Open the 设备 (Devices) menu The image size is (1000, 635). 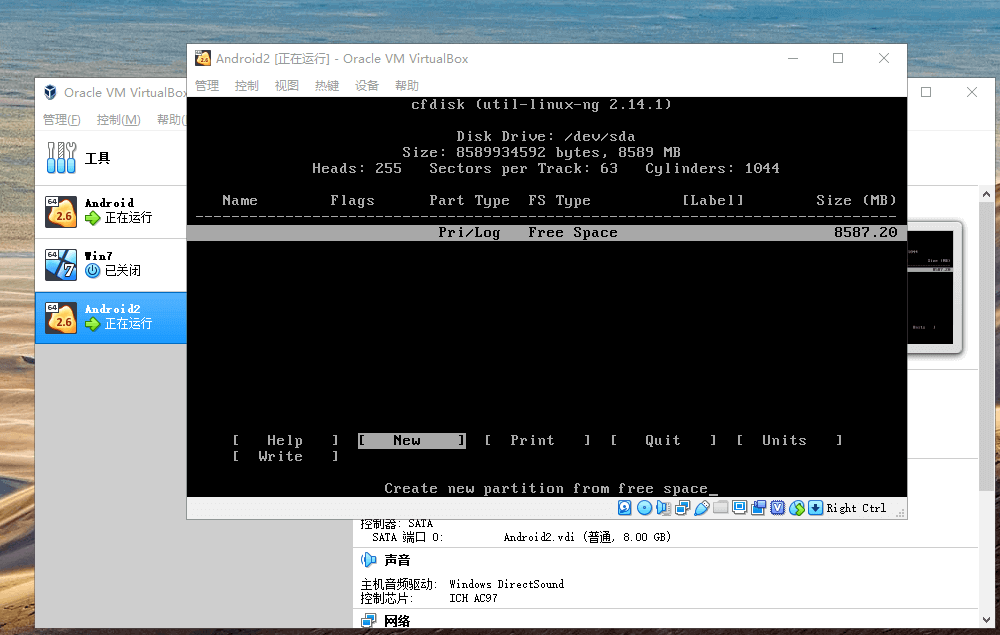(x=367, y=86)
